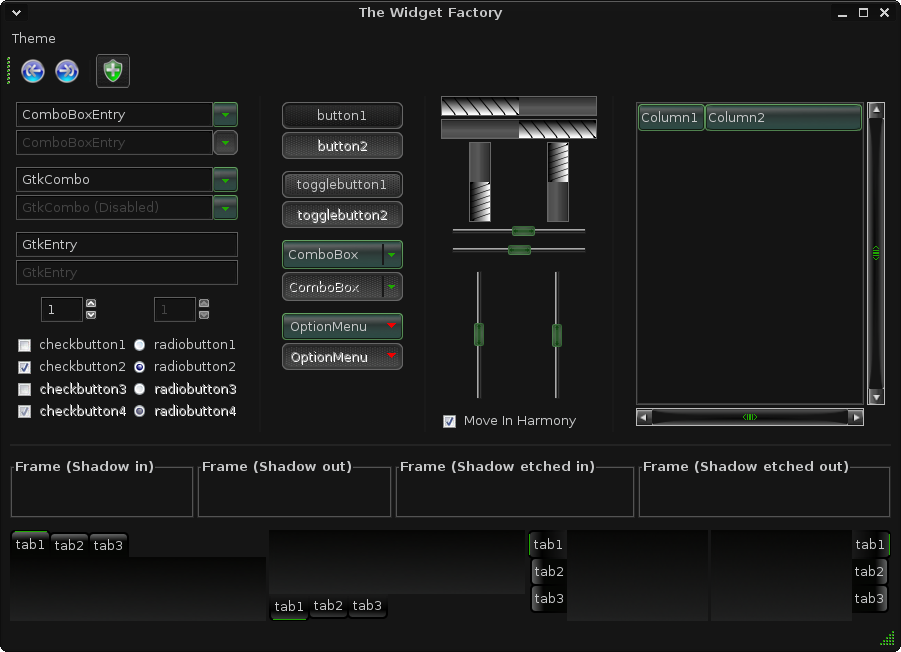The width and height of the screenshot is (901, 652).
Task: Click the vertical scrollbar green thumb
Action: pyautogui.click(x=876, y=253)
